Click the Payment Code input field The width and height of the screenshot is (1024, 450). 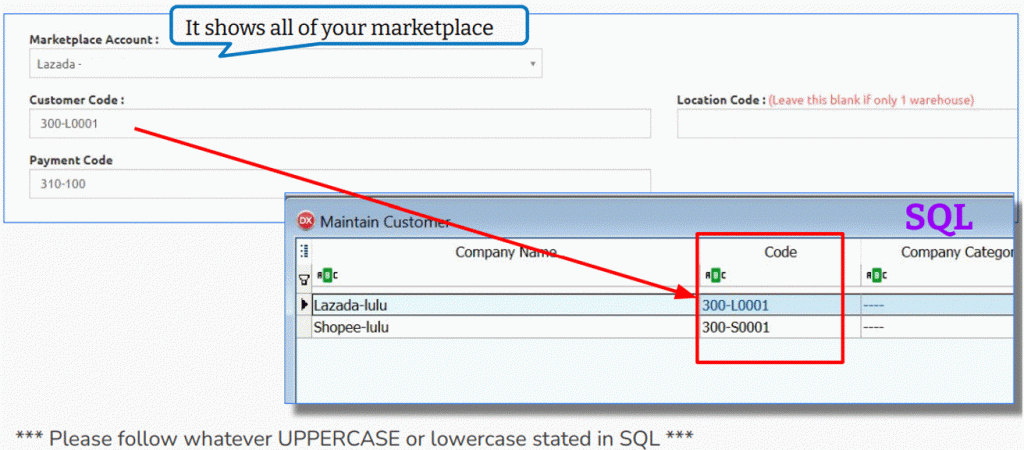[x=340, y=184]
